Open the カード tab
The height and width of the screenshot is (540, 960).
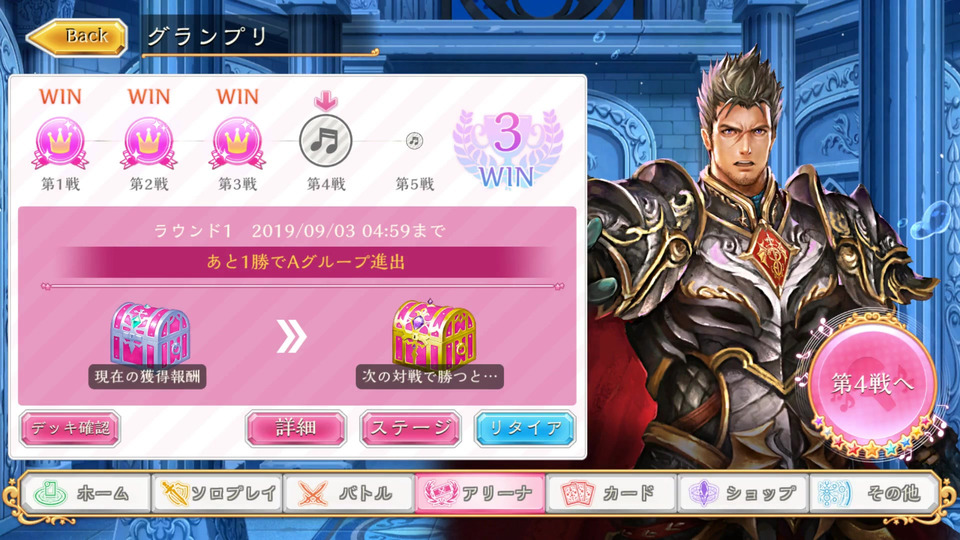(611, 493)
